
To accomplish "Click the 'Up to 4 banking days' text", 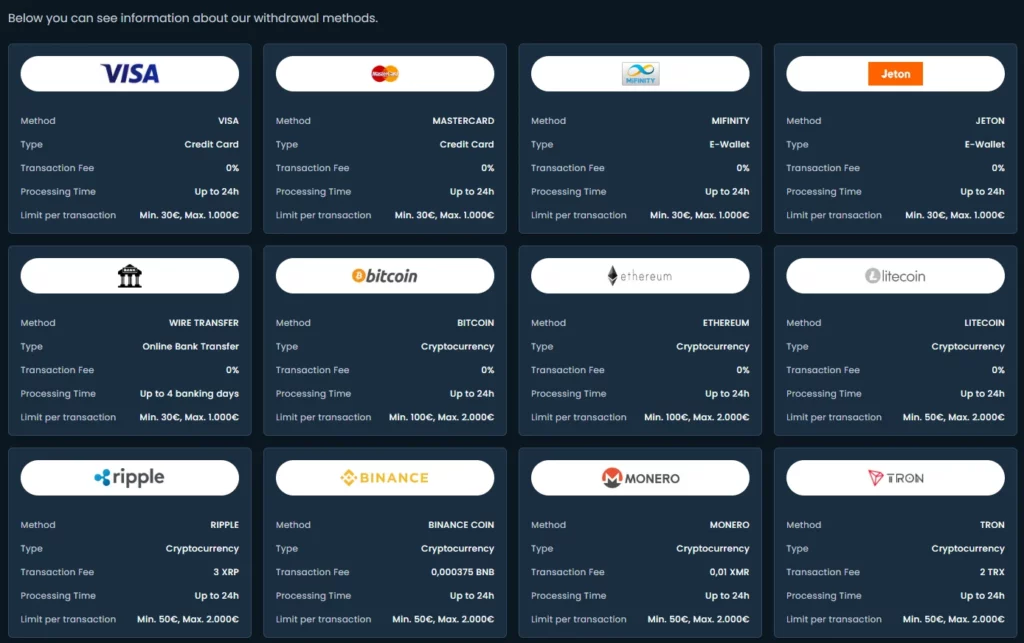I will click(189, 394).
